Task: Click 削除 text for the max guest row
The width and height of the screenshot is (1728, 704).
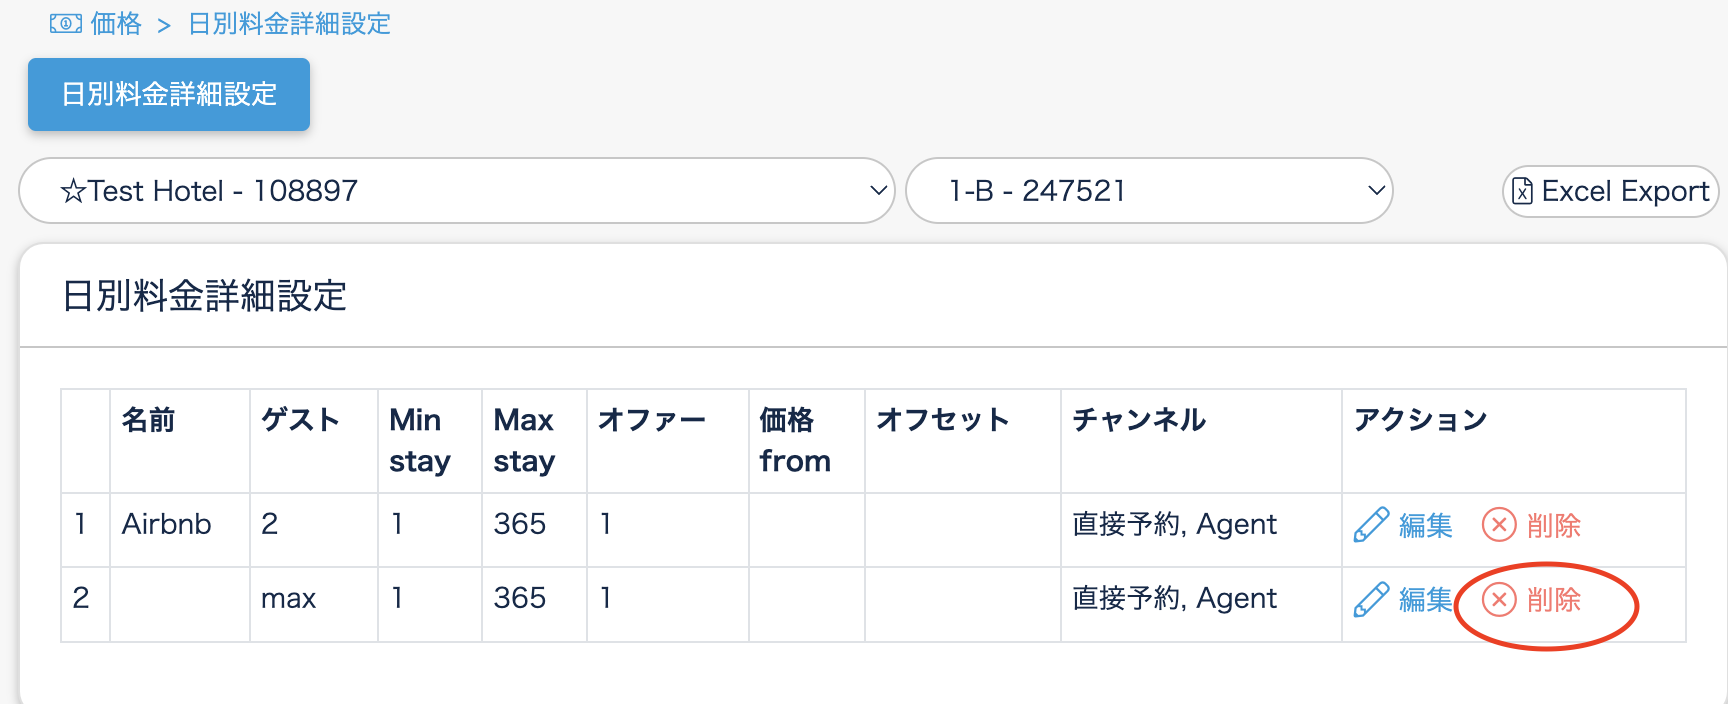Action: click(1554, 599)
